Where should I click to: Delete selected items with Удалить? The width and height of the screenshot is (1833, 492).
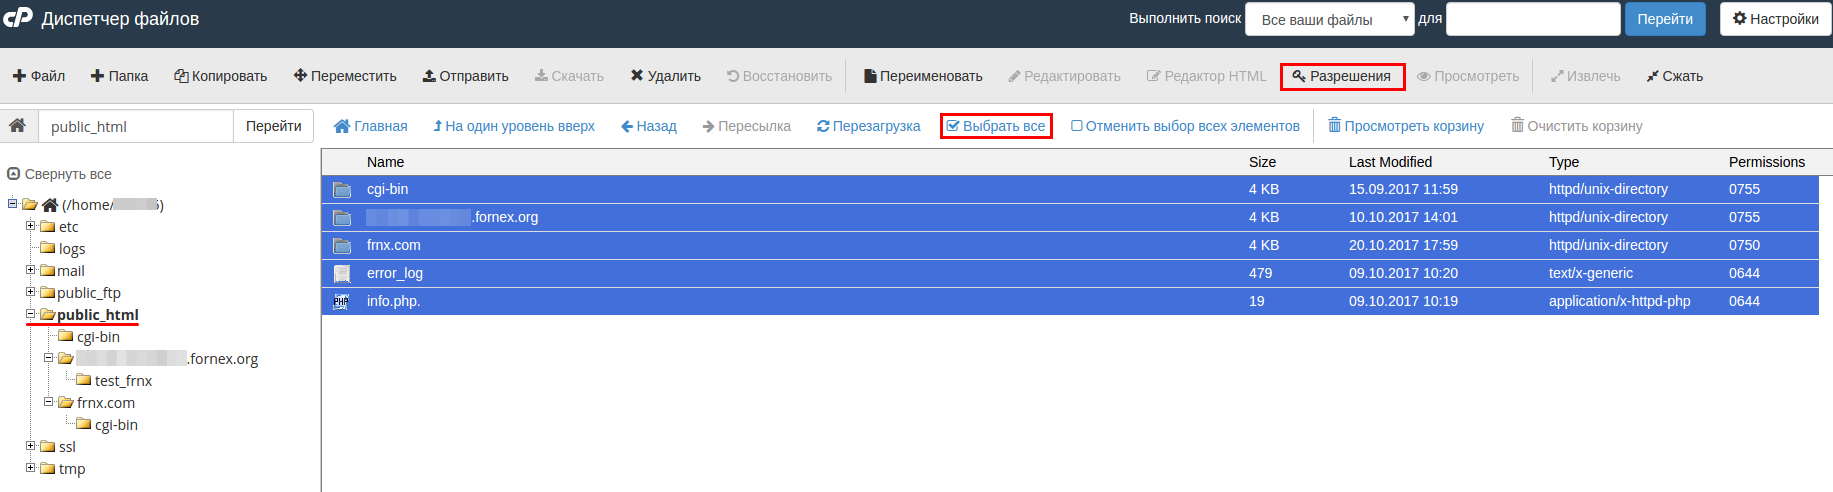coord(665,76)
